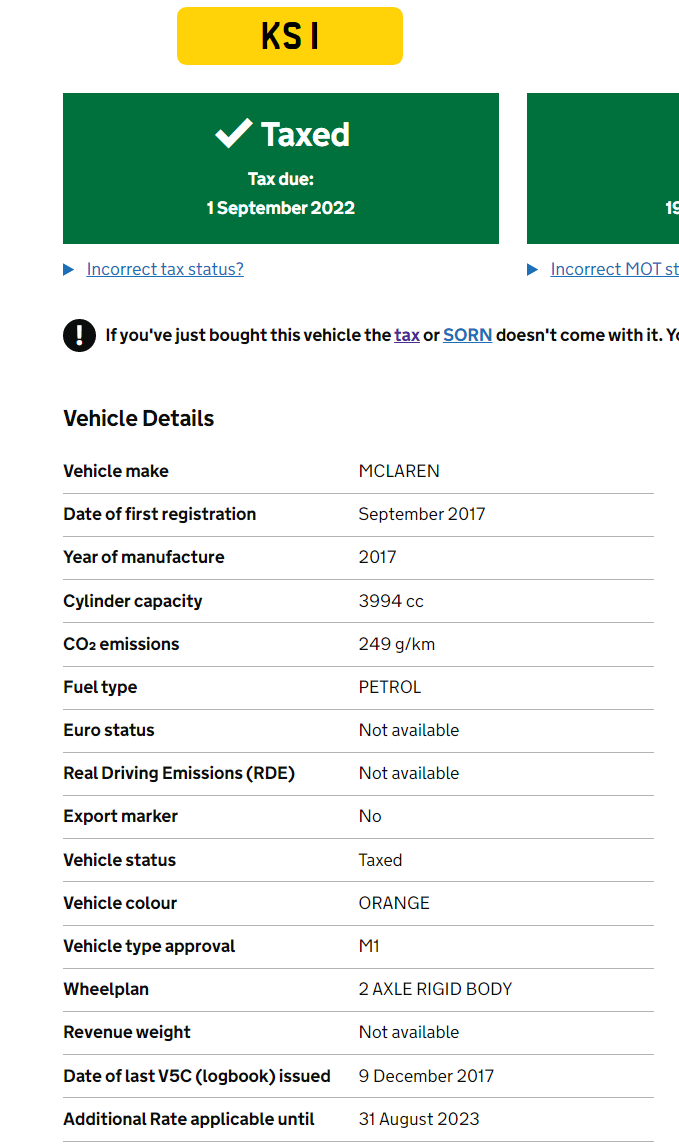Click the KS 1 yellow number plate
Screen dimensions: 679x1145
click(x=290, y=36)
